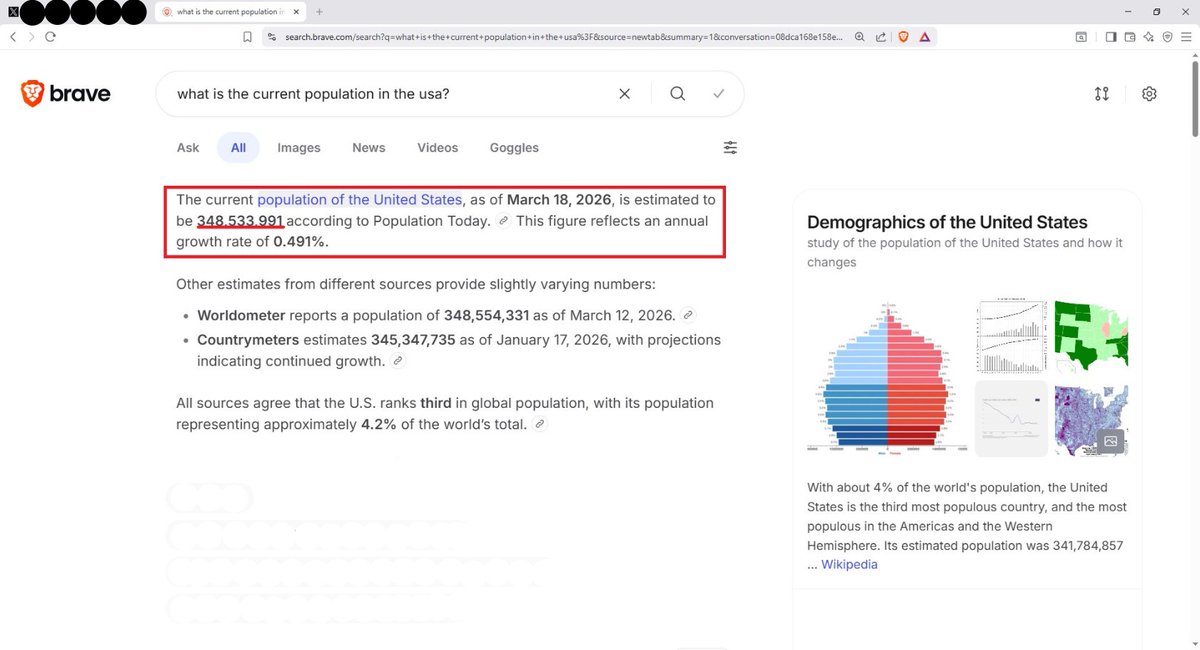1200x650 pixels.
Task: Click the share page icon in address bar
Action: 881,36
